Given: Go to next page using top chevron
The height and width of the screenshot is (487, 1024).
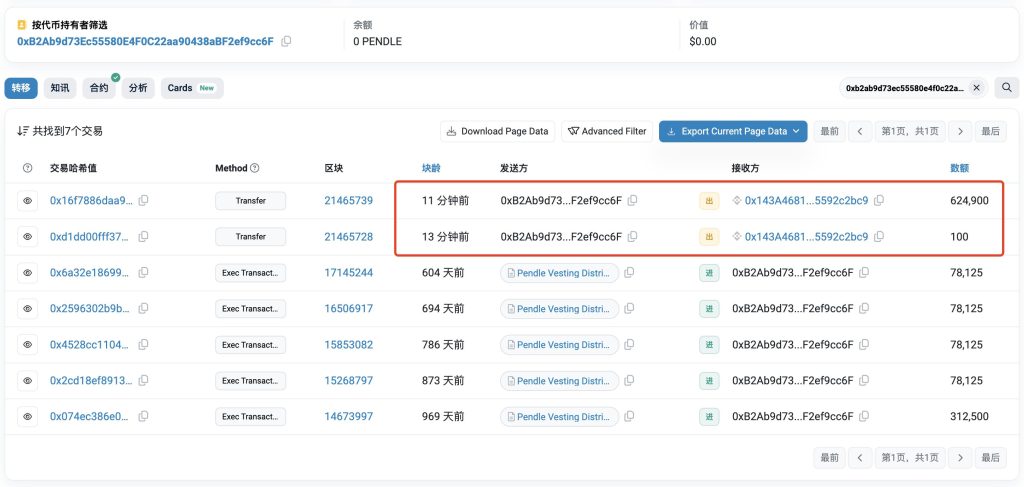Looking at the screenshot, I should [960, 131].
